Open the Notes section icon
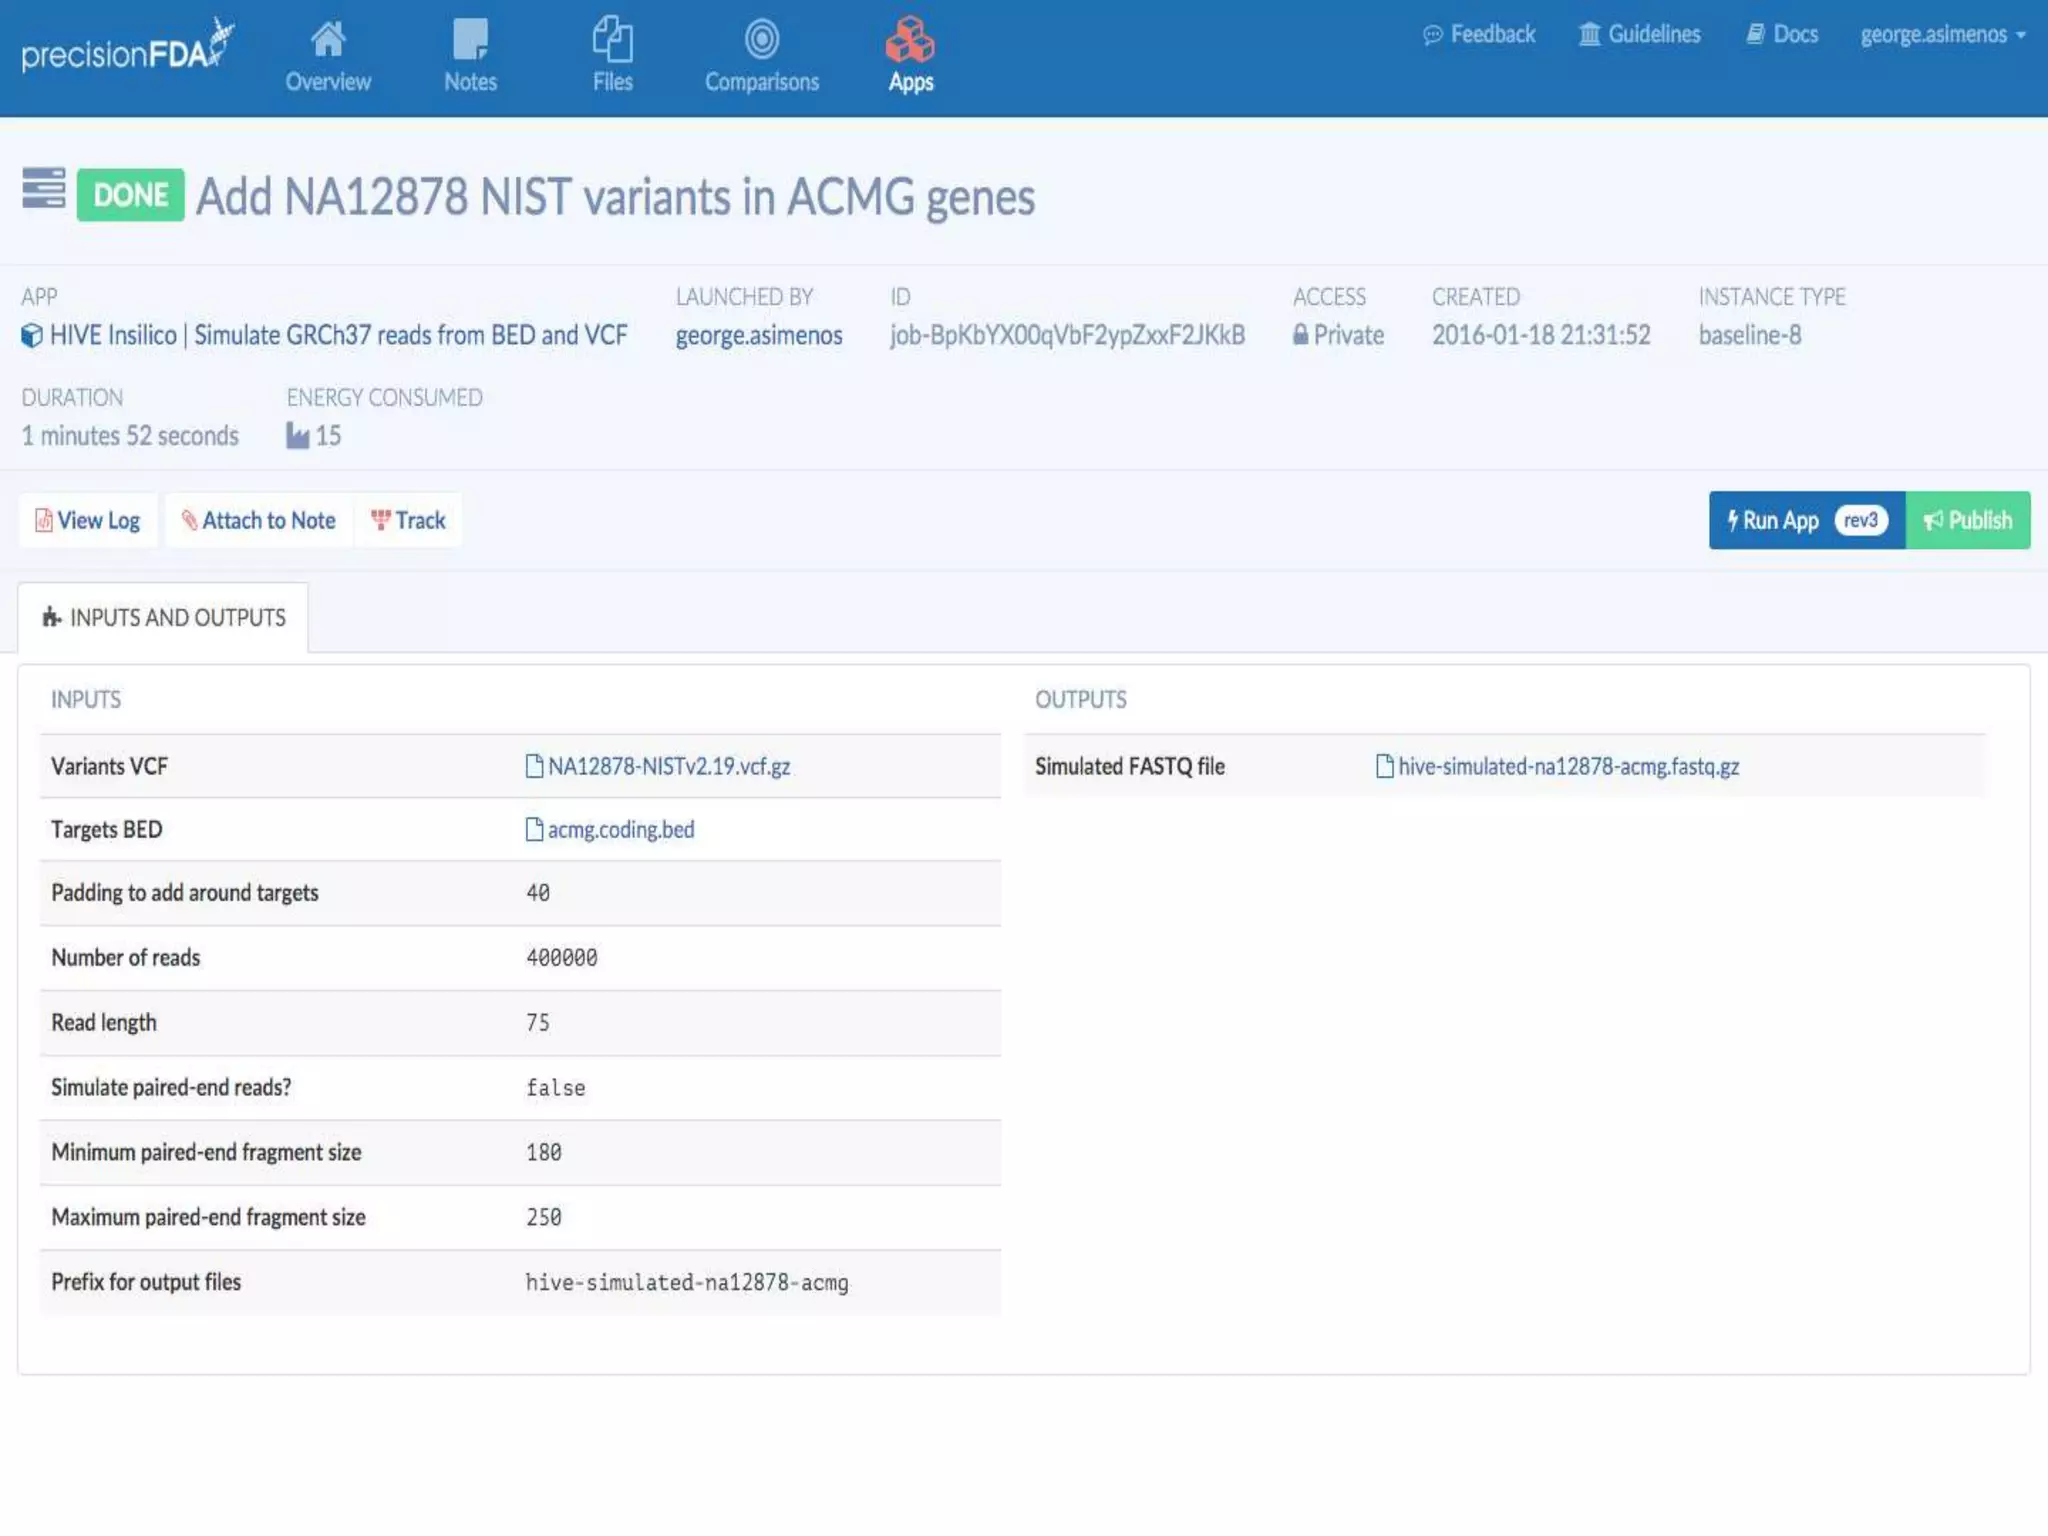 click(470, 41)
